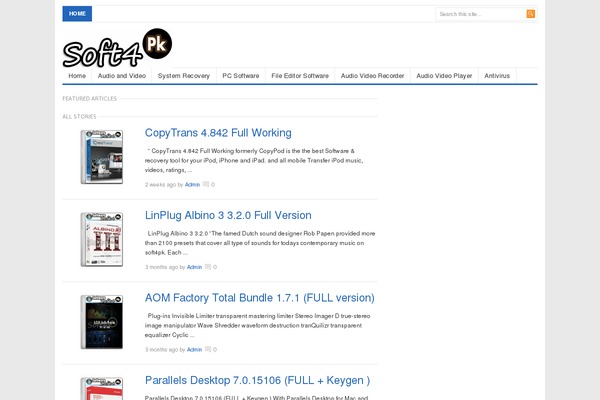The image size is (600, 400).
Task: Open the AOM Factory Total Bundle 1.7.1 article
Action: [x=259, y=298]
